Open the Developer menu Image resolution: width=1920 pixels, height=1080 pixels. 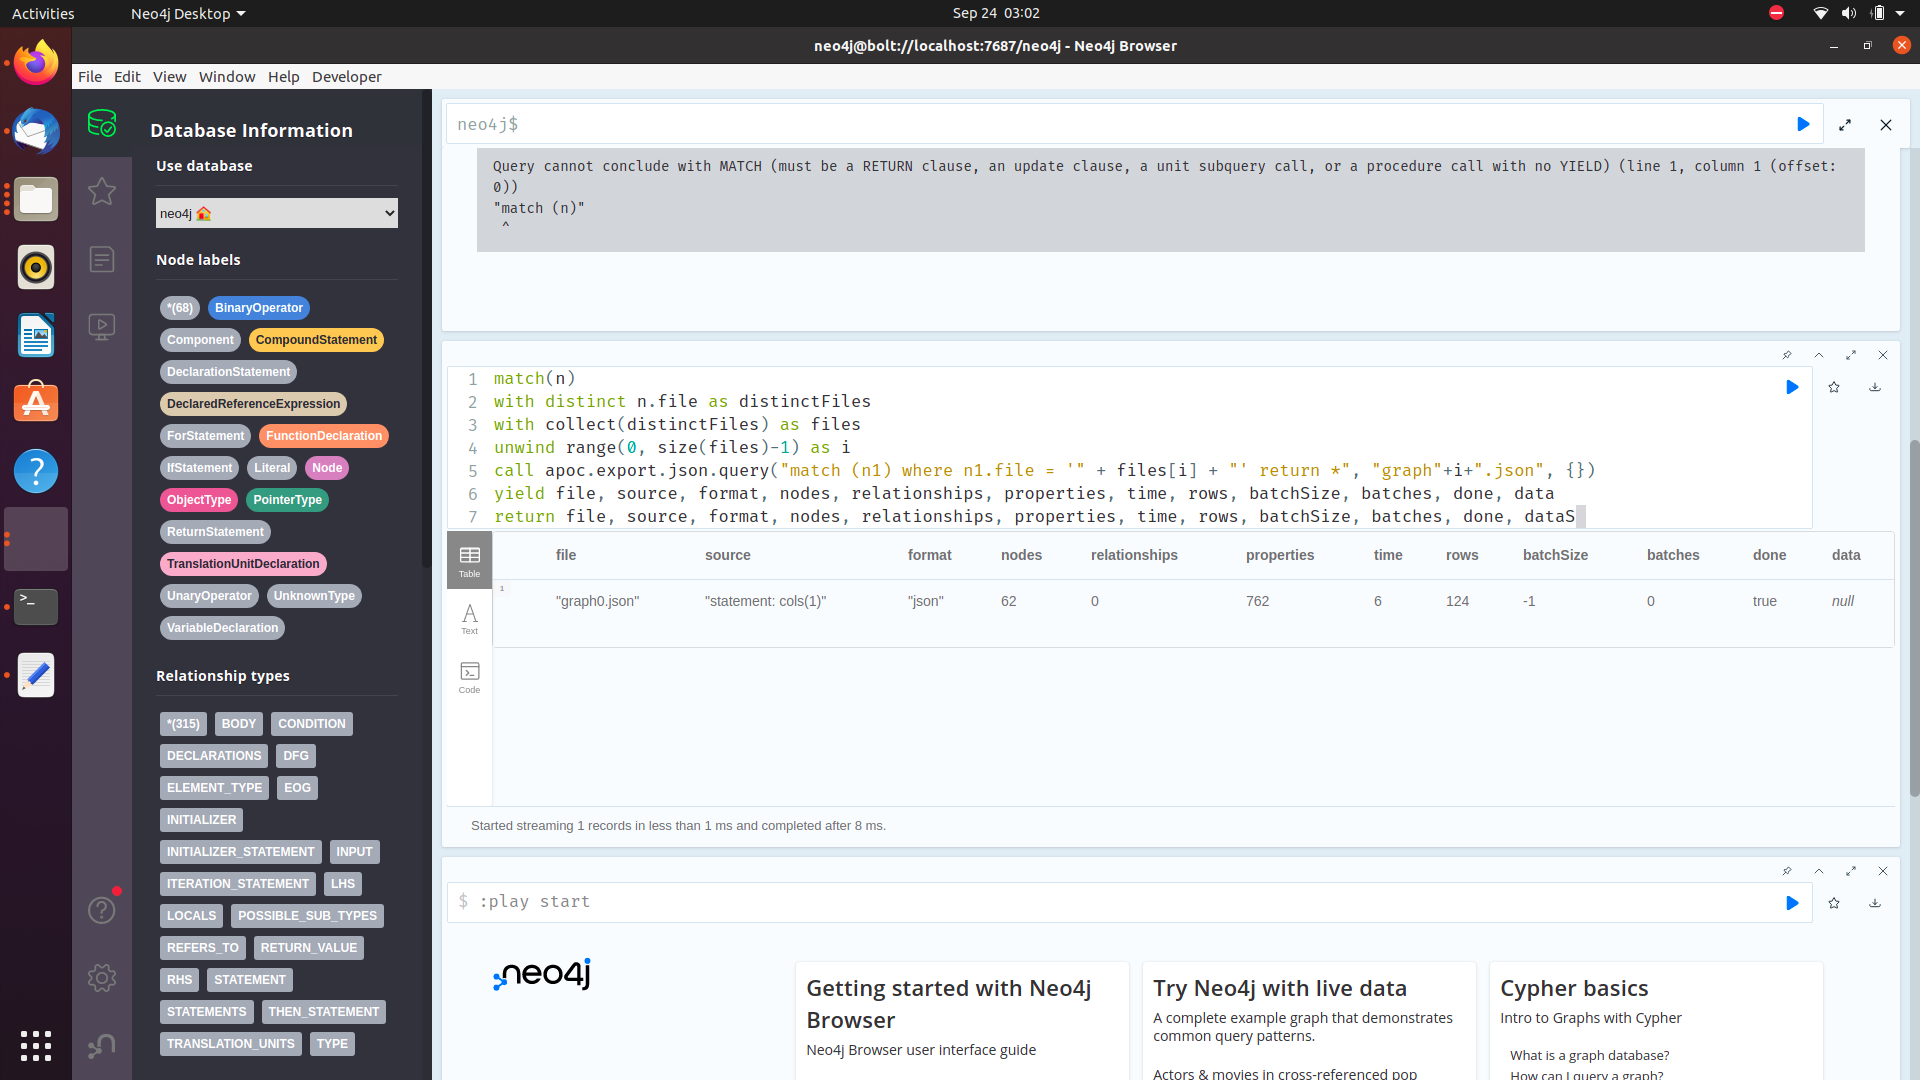[346, 77]
